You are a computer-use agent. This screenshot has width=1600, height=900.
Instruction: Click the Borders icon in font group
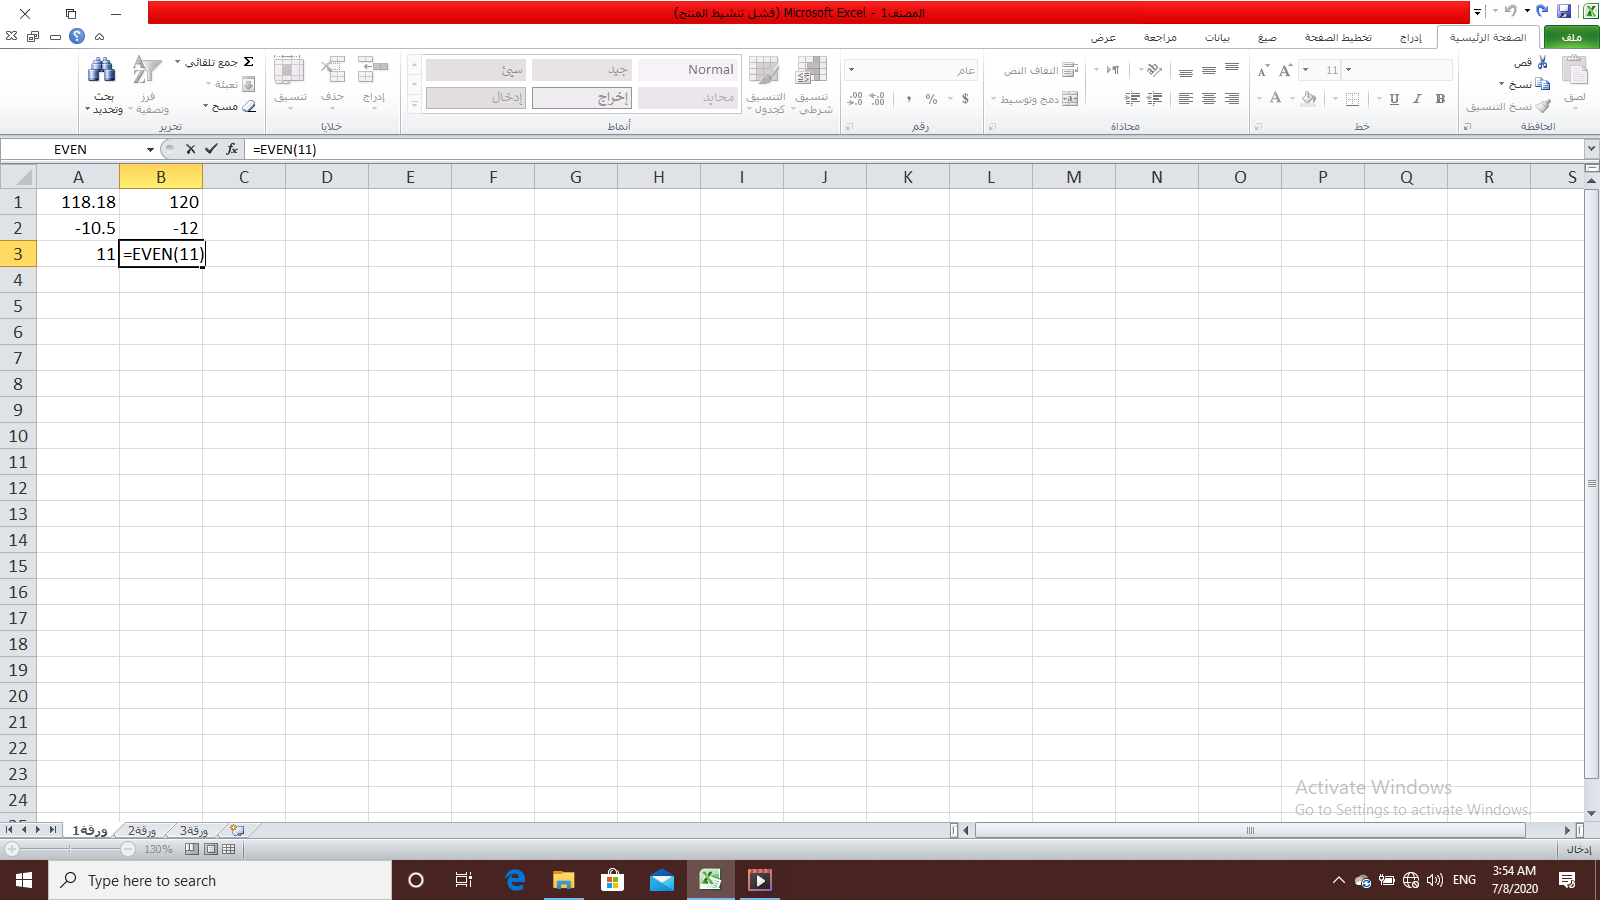[1352, 99]
